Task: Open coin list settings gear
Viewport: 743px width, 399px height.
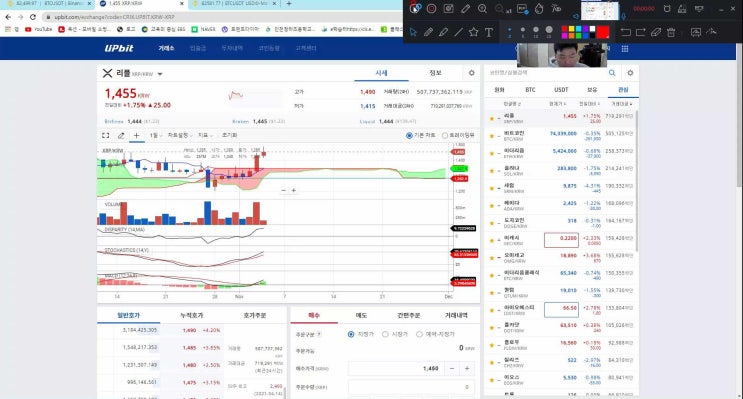Action: pos(630,73)
